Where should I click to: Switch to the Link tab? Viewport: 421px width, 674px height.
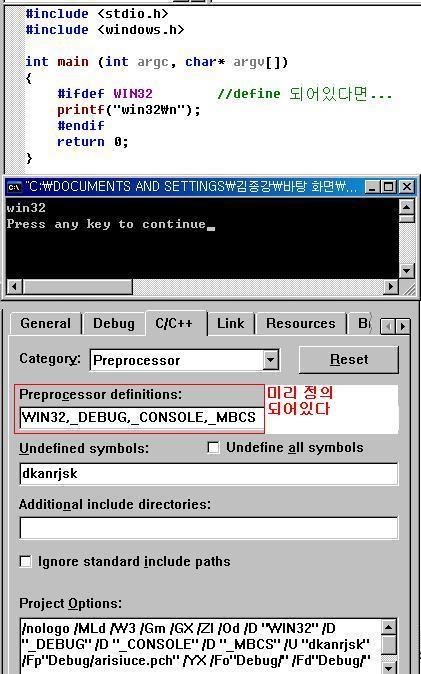231,324
